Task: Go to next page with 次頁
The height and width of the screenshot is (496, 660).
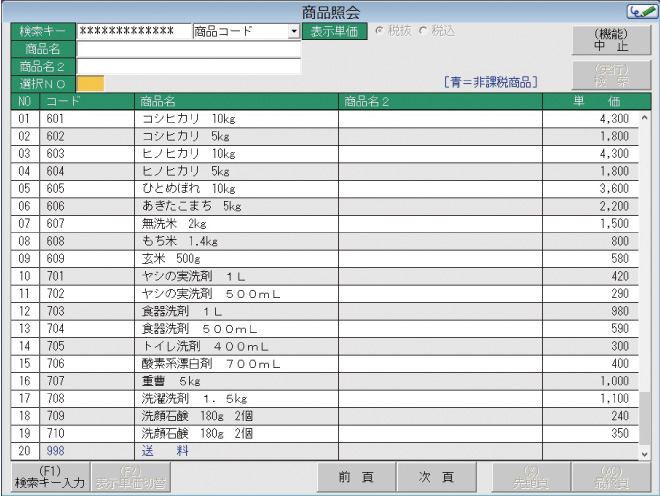Action: (x=437, y=478)
